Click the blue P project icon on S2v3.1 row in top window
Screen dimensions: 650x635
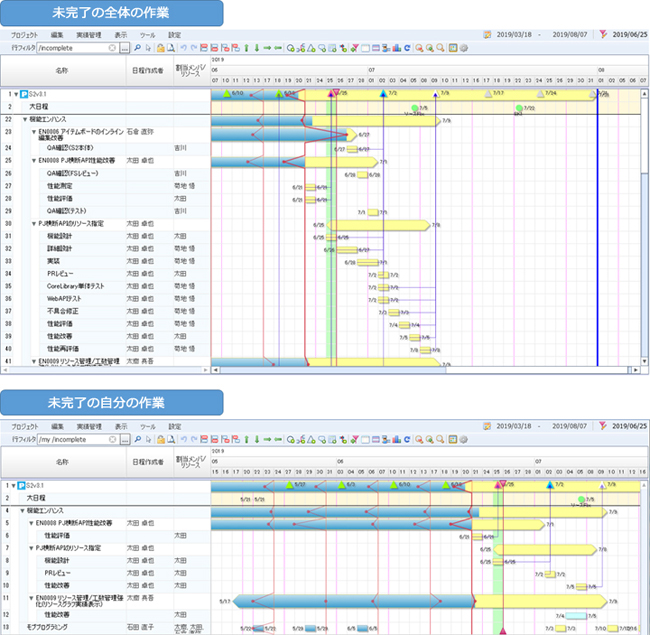[23, 93]
